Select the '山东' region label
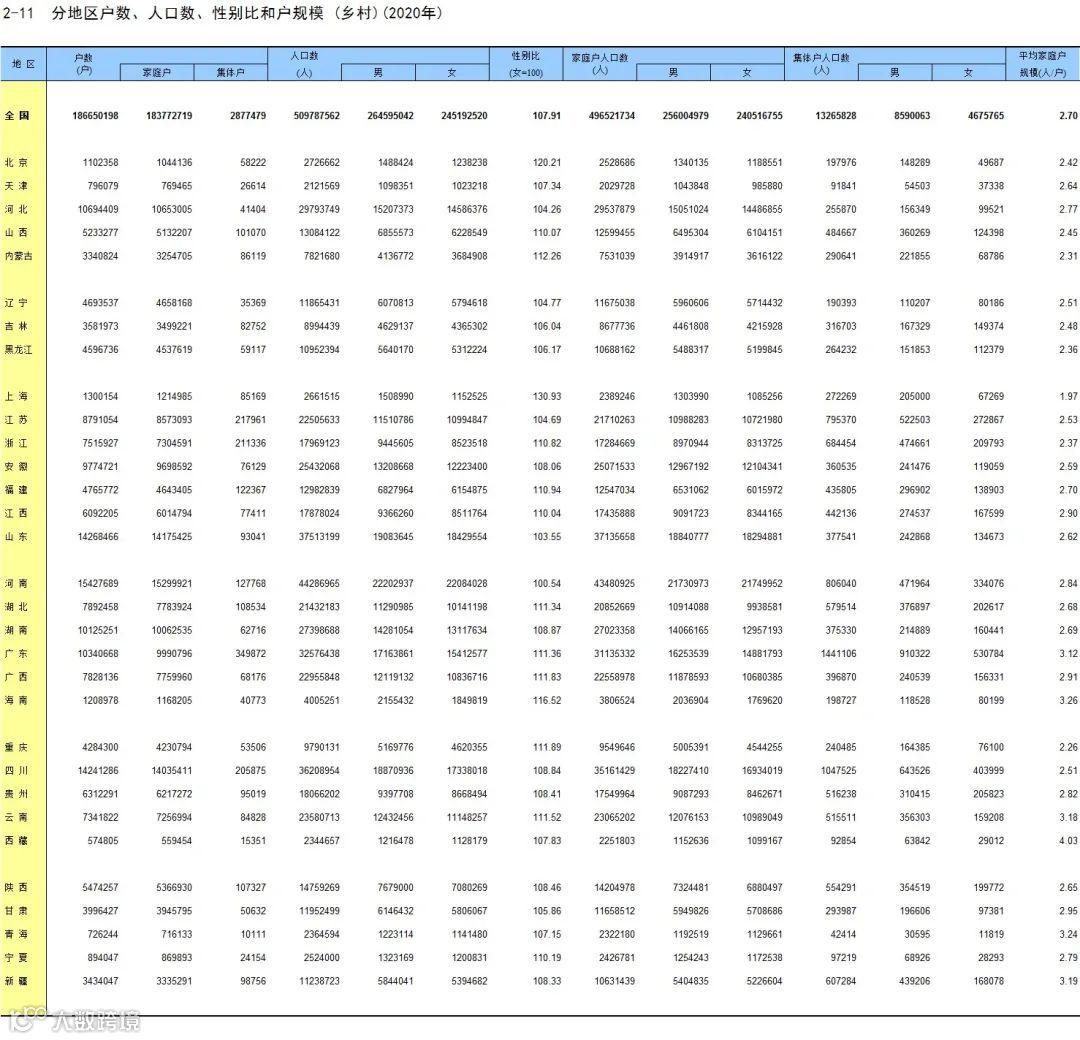1080x1040 pixels. tap(17, 537)
